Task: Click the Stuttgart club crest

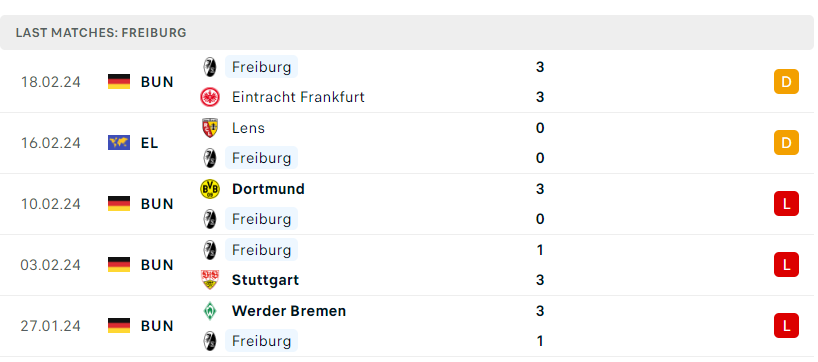Action: pos(210,280)
